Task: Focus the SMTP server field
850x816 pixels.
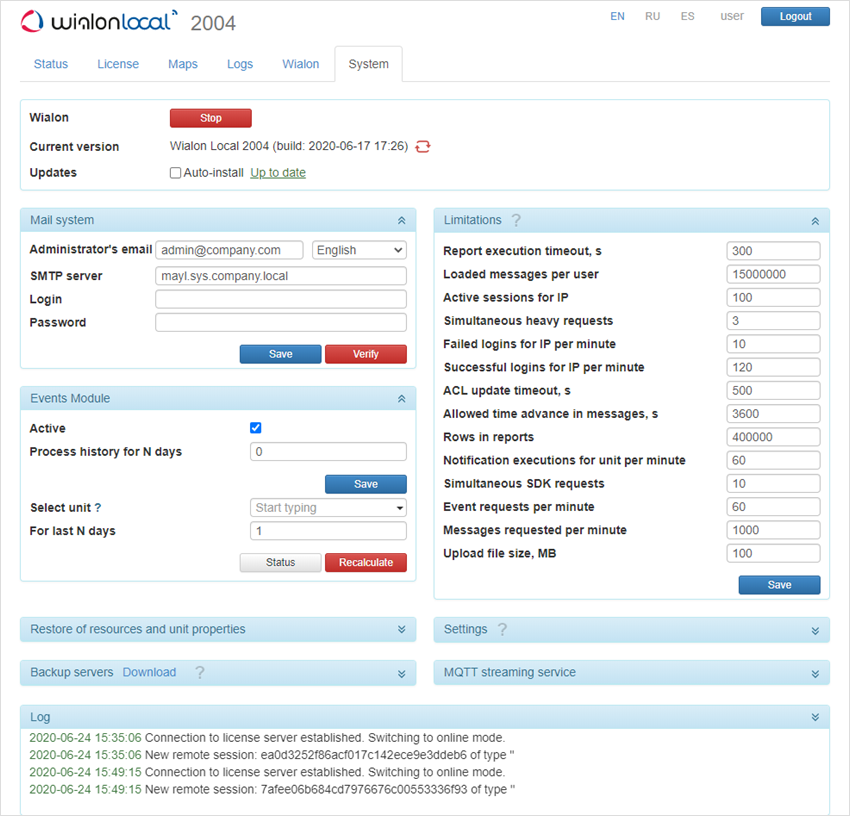Action: click(x=281, y=276)
